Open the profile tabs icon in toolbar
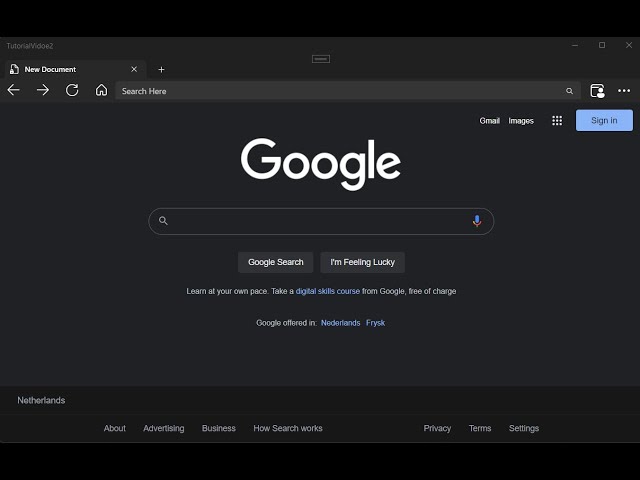 point(598,91)
